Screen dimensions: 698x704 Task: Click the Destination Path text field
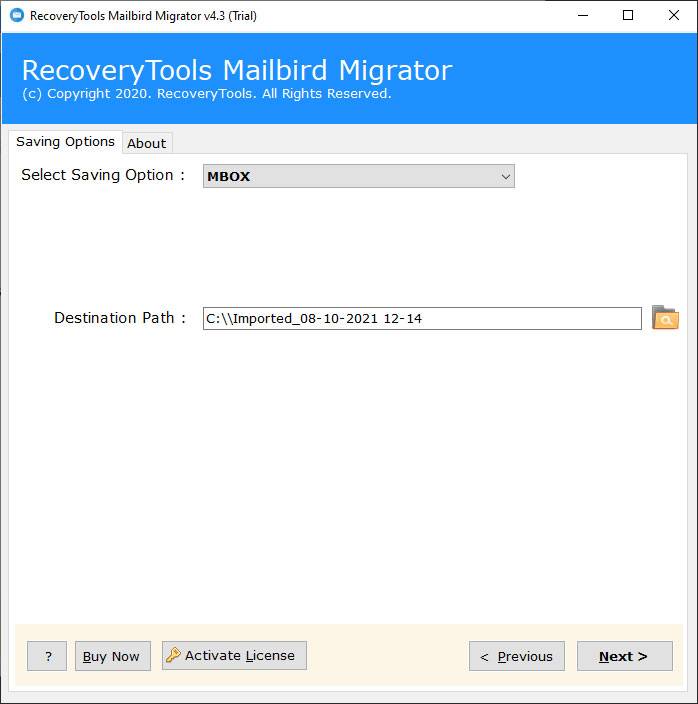coord(422,318)
